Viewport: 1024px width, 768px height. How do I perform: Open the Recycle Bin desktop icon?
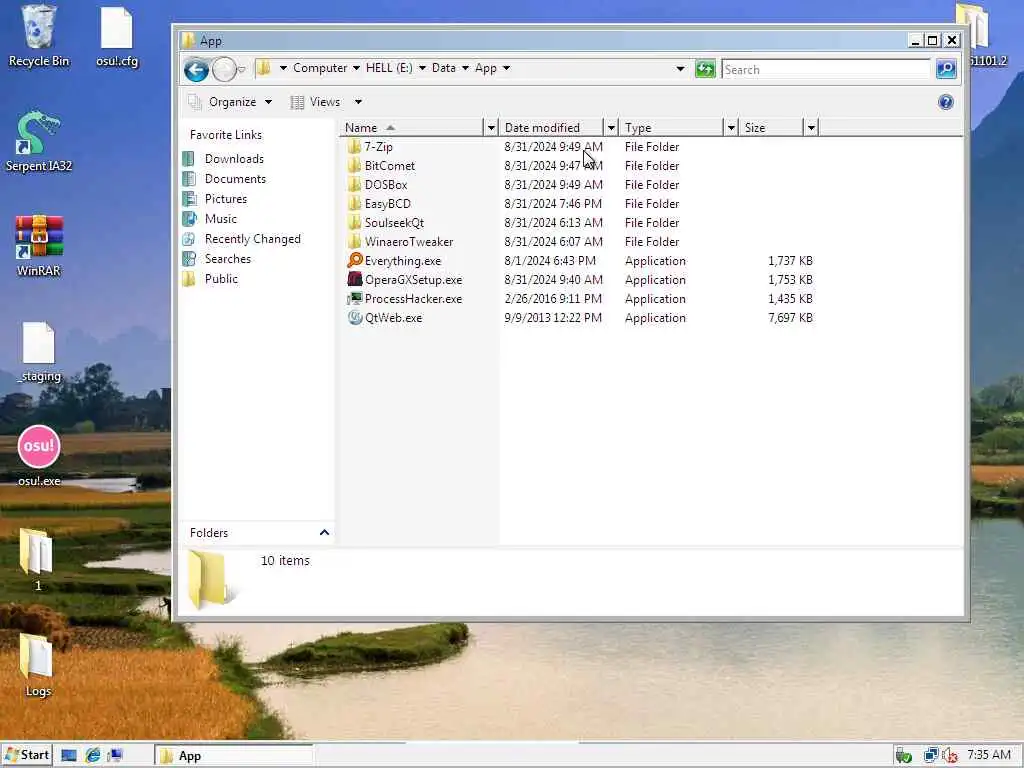click(39, 36)
